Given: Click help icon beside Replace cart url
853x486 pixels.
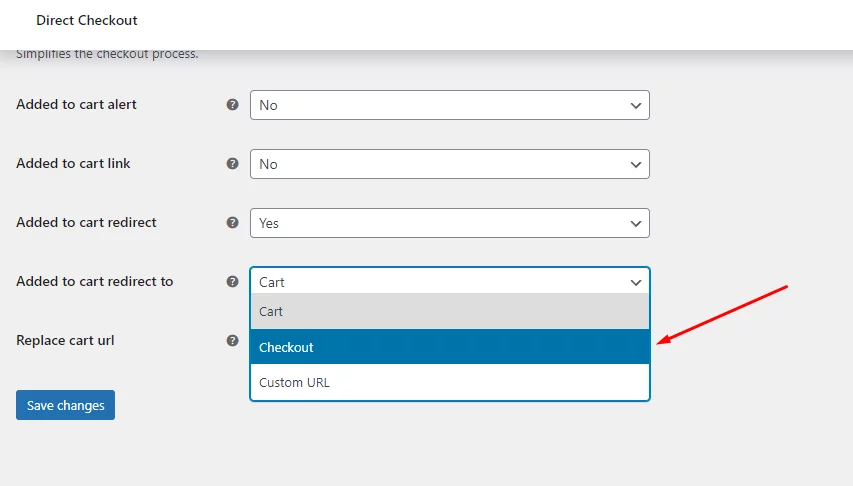Looking at the screenshot, I should click(233, 340).
